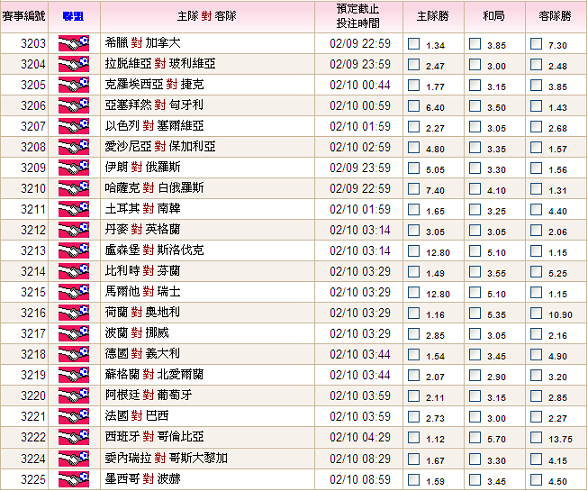Click the league icon for match 3213

[74, 251]
